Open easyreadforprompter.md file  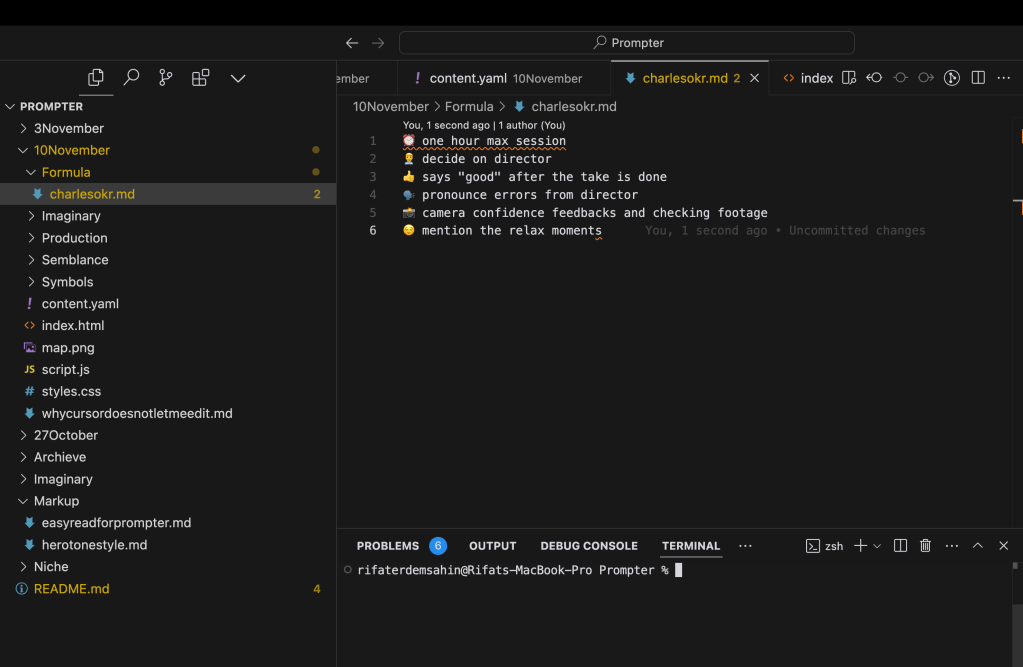pos(168,523)
